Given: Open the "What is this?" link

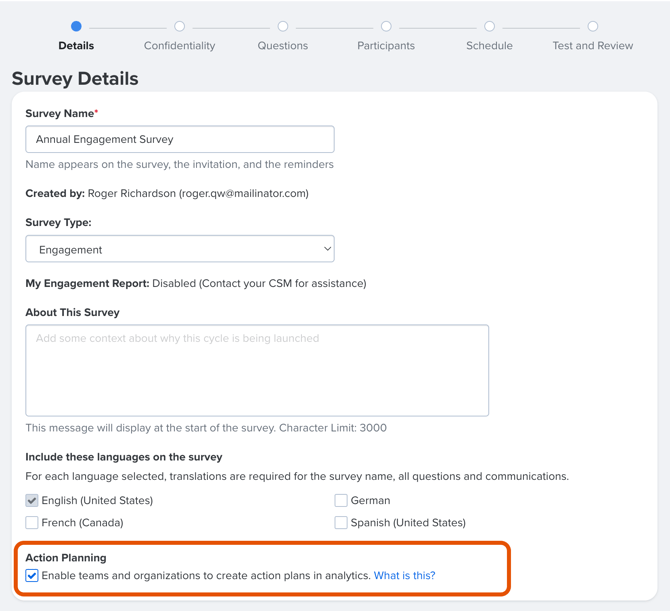Looking at the screenshot, I should (x=405, y=576).
